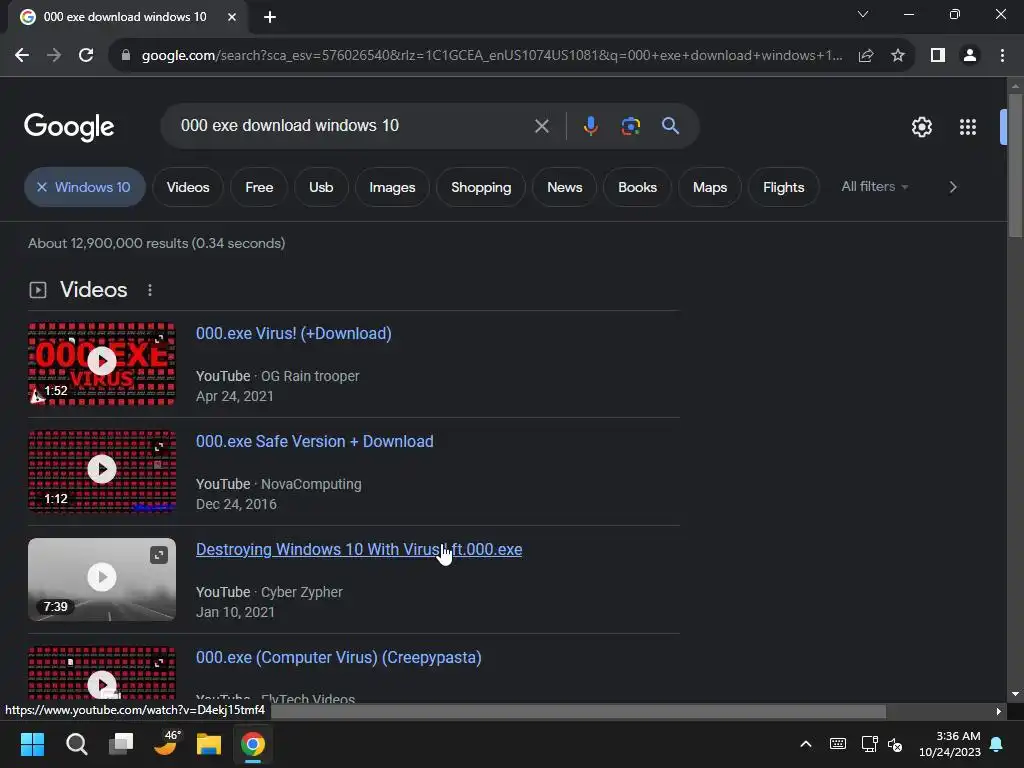The image size is (1024, 768).
Task: Close the '000 exe download windows 10' tab
Action: click(x=232, y=17)
